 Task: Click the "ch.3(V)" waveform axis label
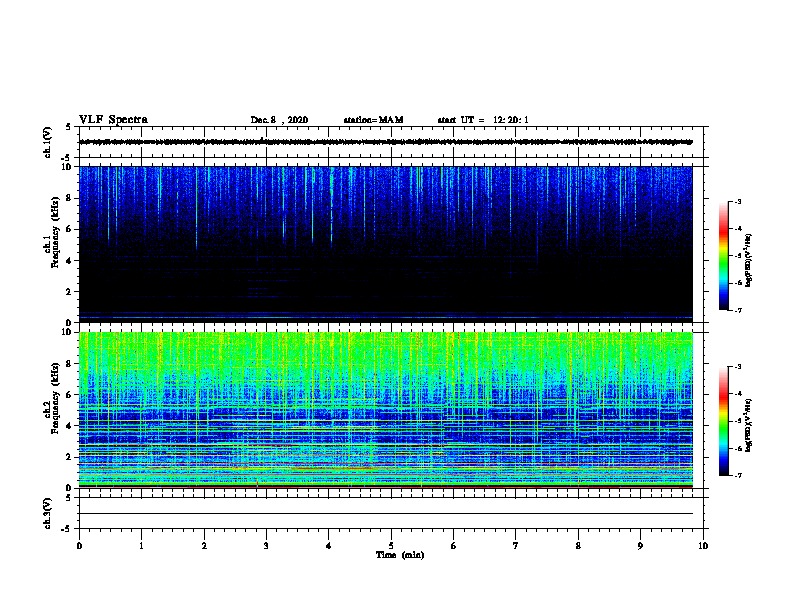pyautogui.click(x=47, y=514)
